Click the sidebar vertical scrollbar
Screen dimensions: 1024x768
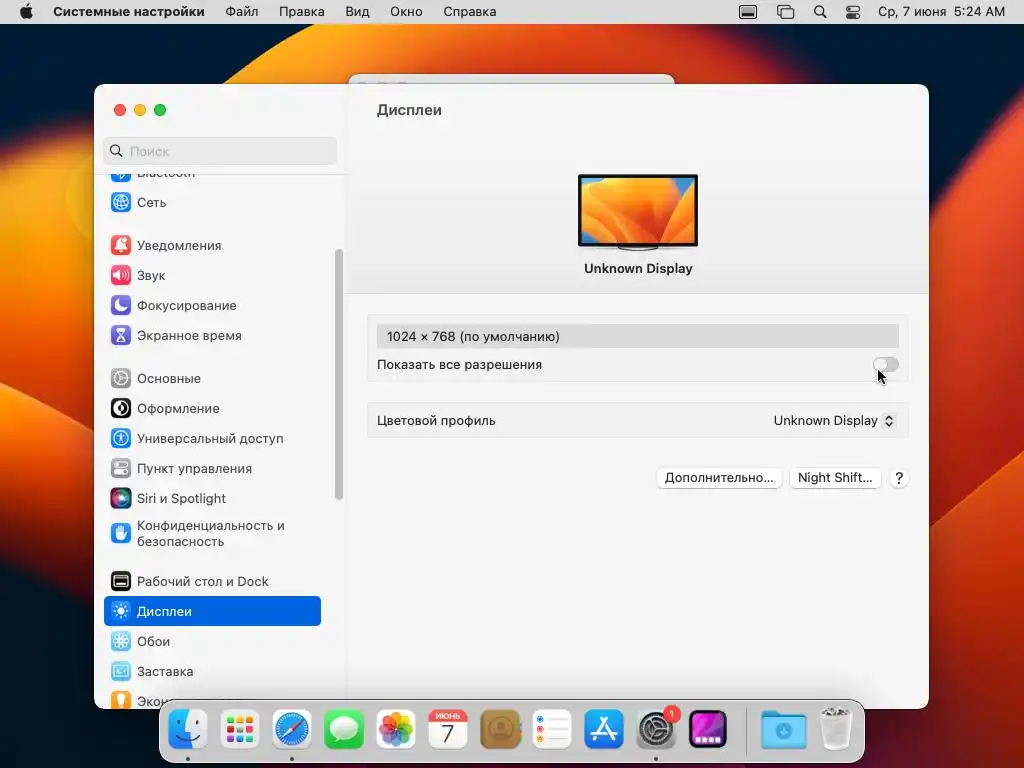tap(338, 374)
